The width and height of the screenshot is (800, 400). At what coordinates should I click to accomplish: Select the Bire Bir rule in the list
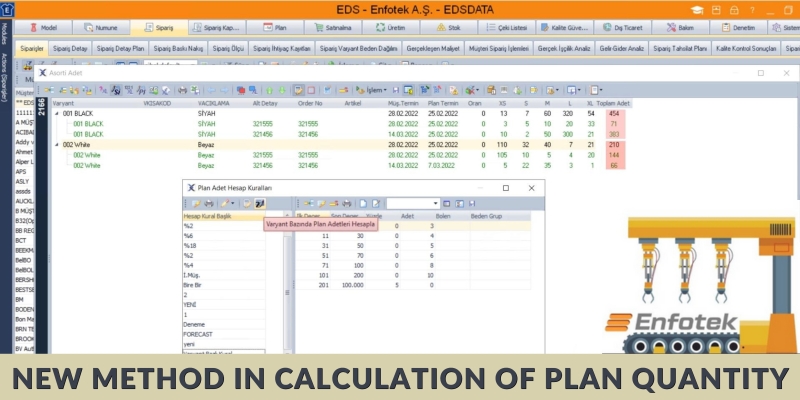click(x=224, y=285)
